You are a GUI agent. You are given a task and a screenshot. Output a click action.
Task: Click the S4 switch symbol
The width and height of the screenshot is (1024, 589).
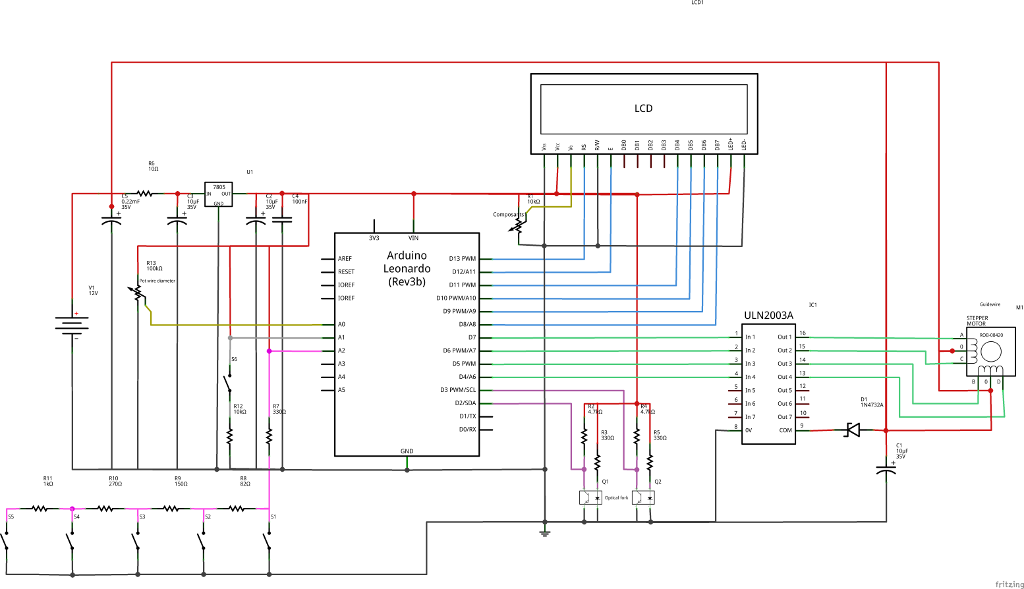(71, 541)
